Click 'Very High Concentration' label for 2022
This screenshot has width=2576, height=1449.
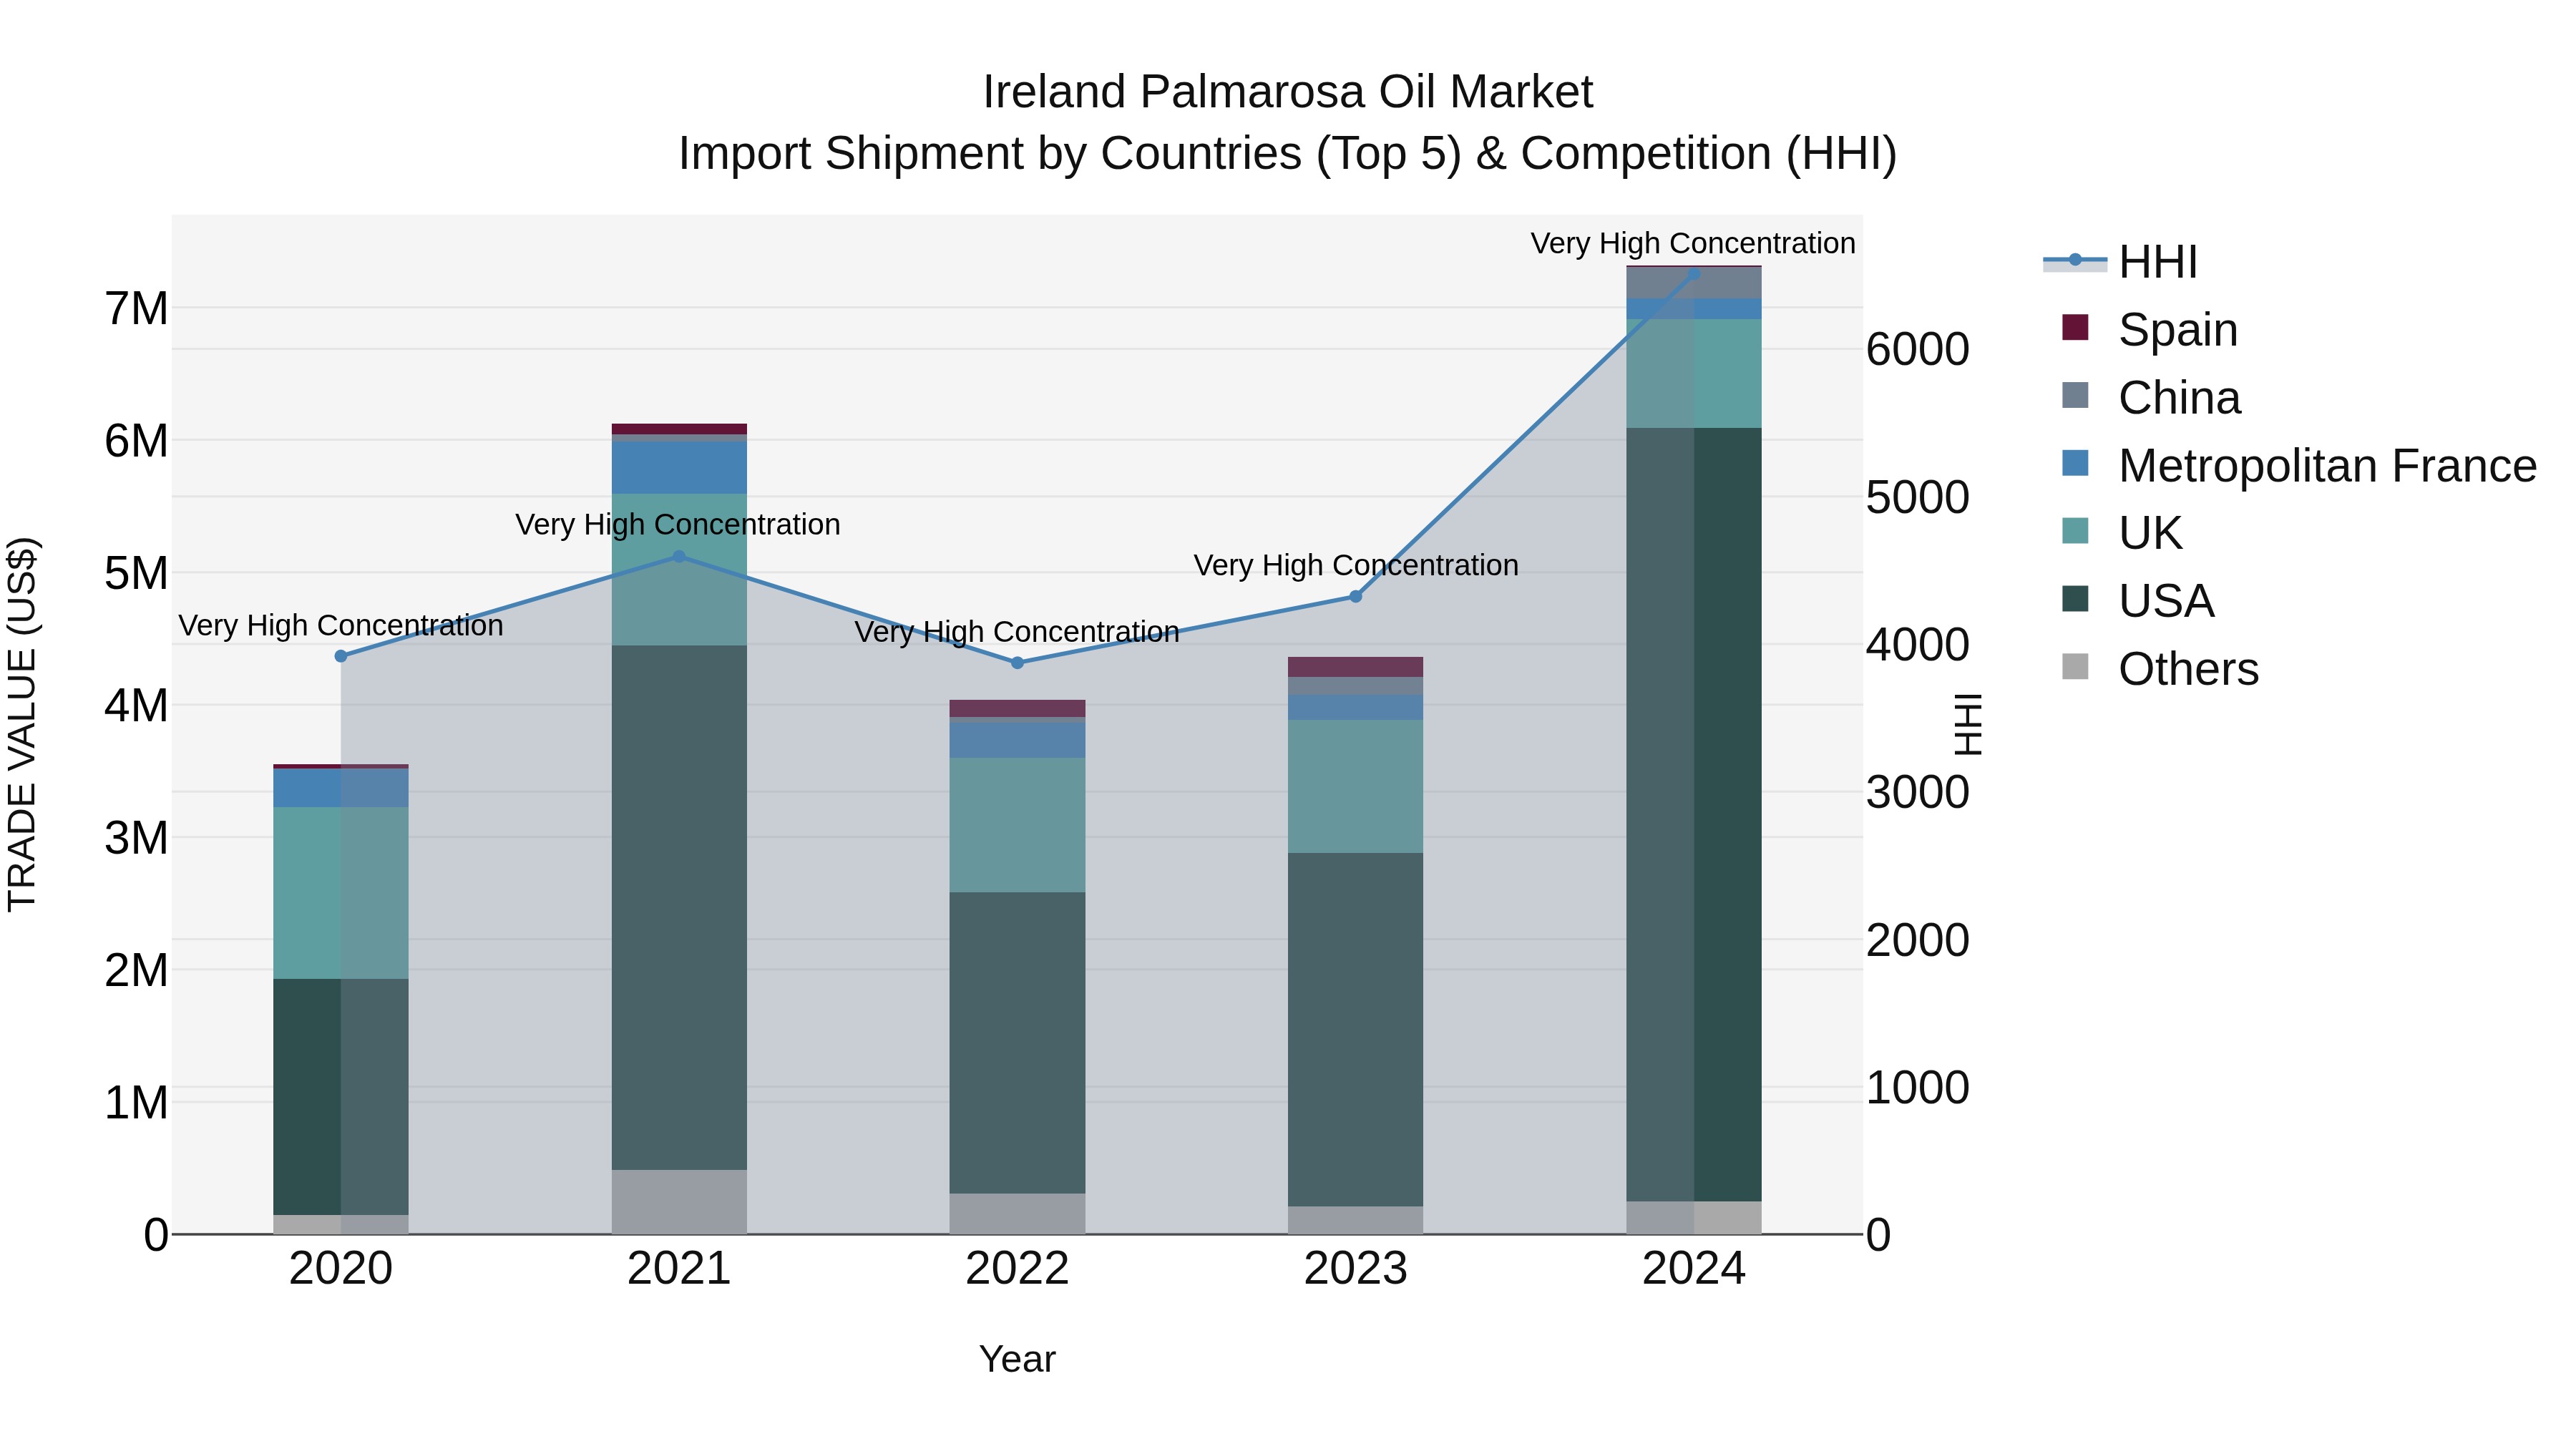click(x=1017, y=632)
